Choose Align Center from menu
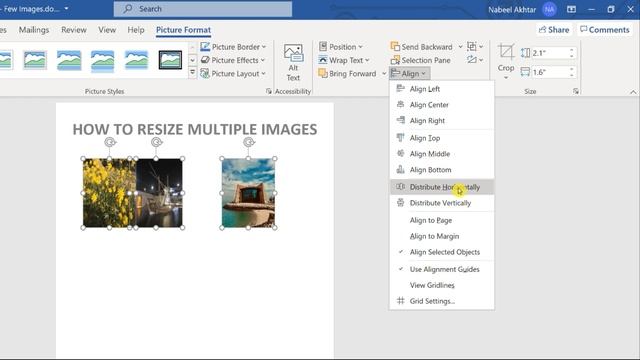640x360 pixels. [x=442, y=105]
